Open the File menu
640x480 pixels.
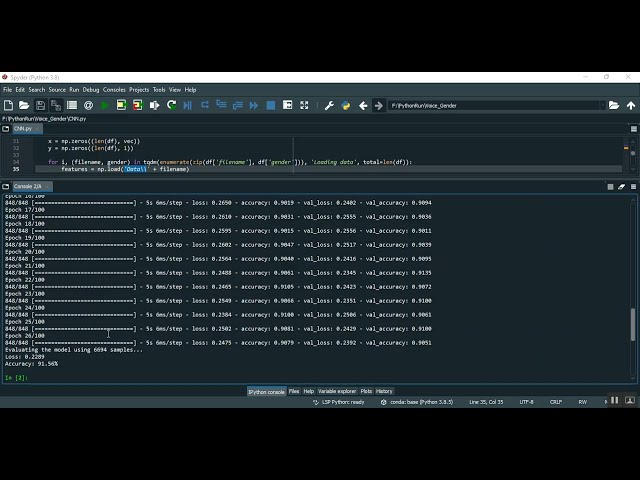tap(7, 89)
